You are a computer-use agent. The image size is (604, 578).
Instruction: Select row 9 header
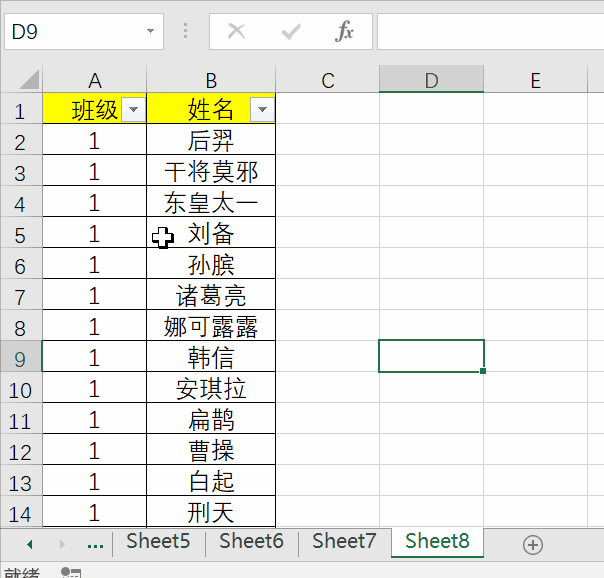[21, 357]
